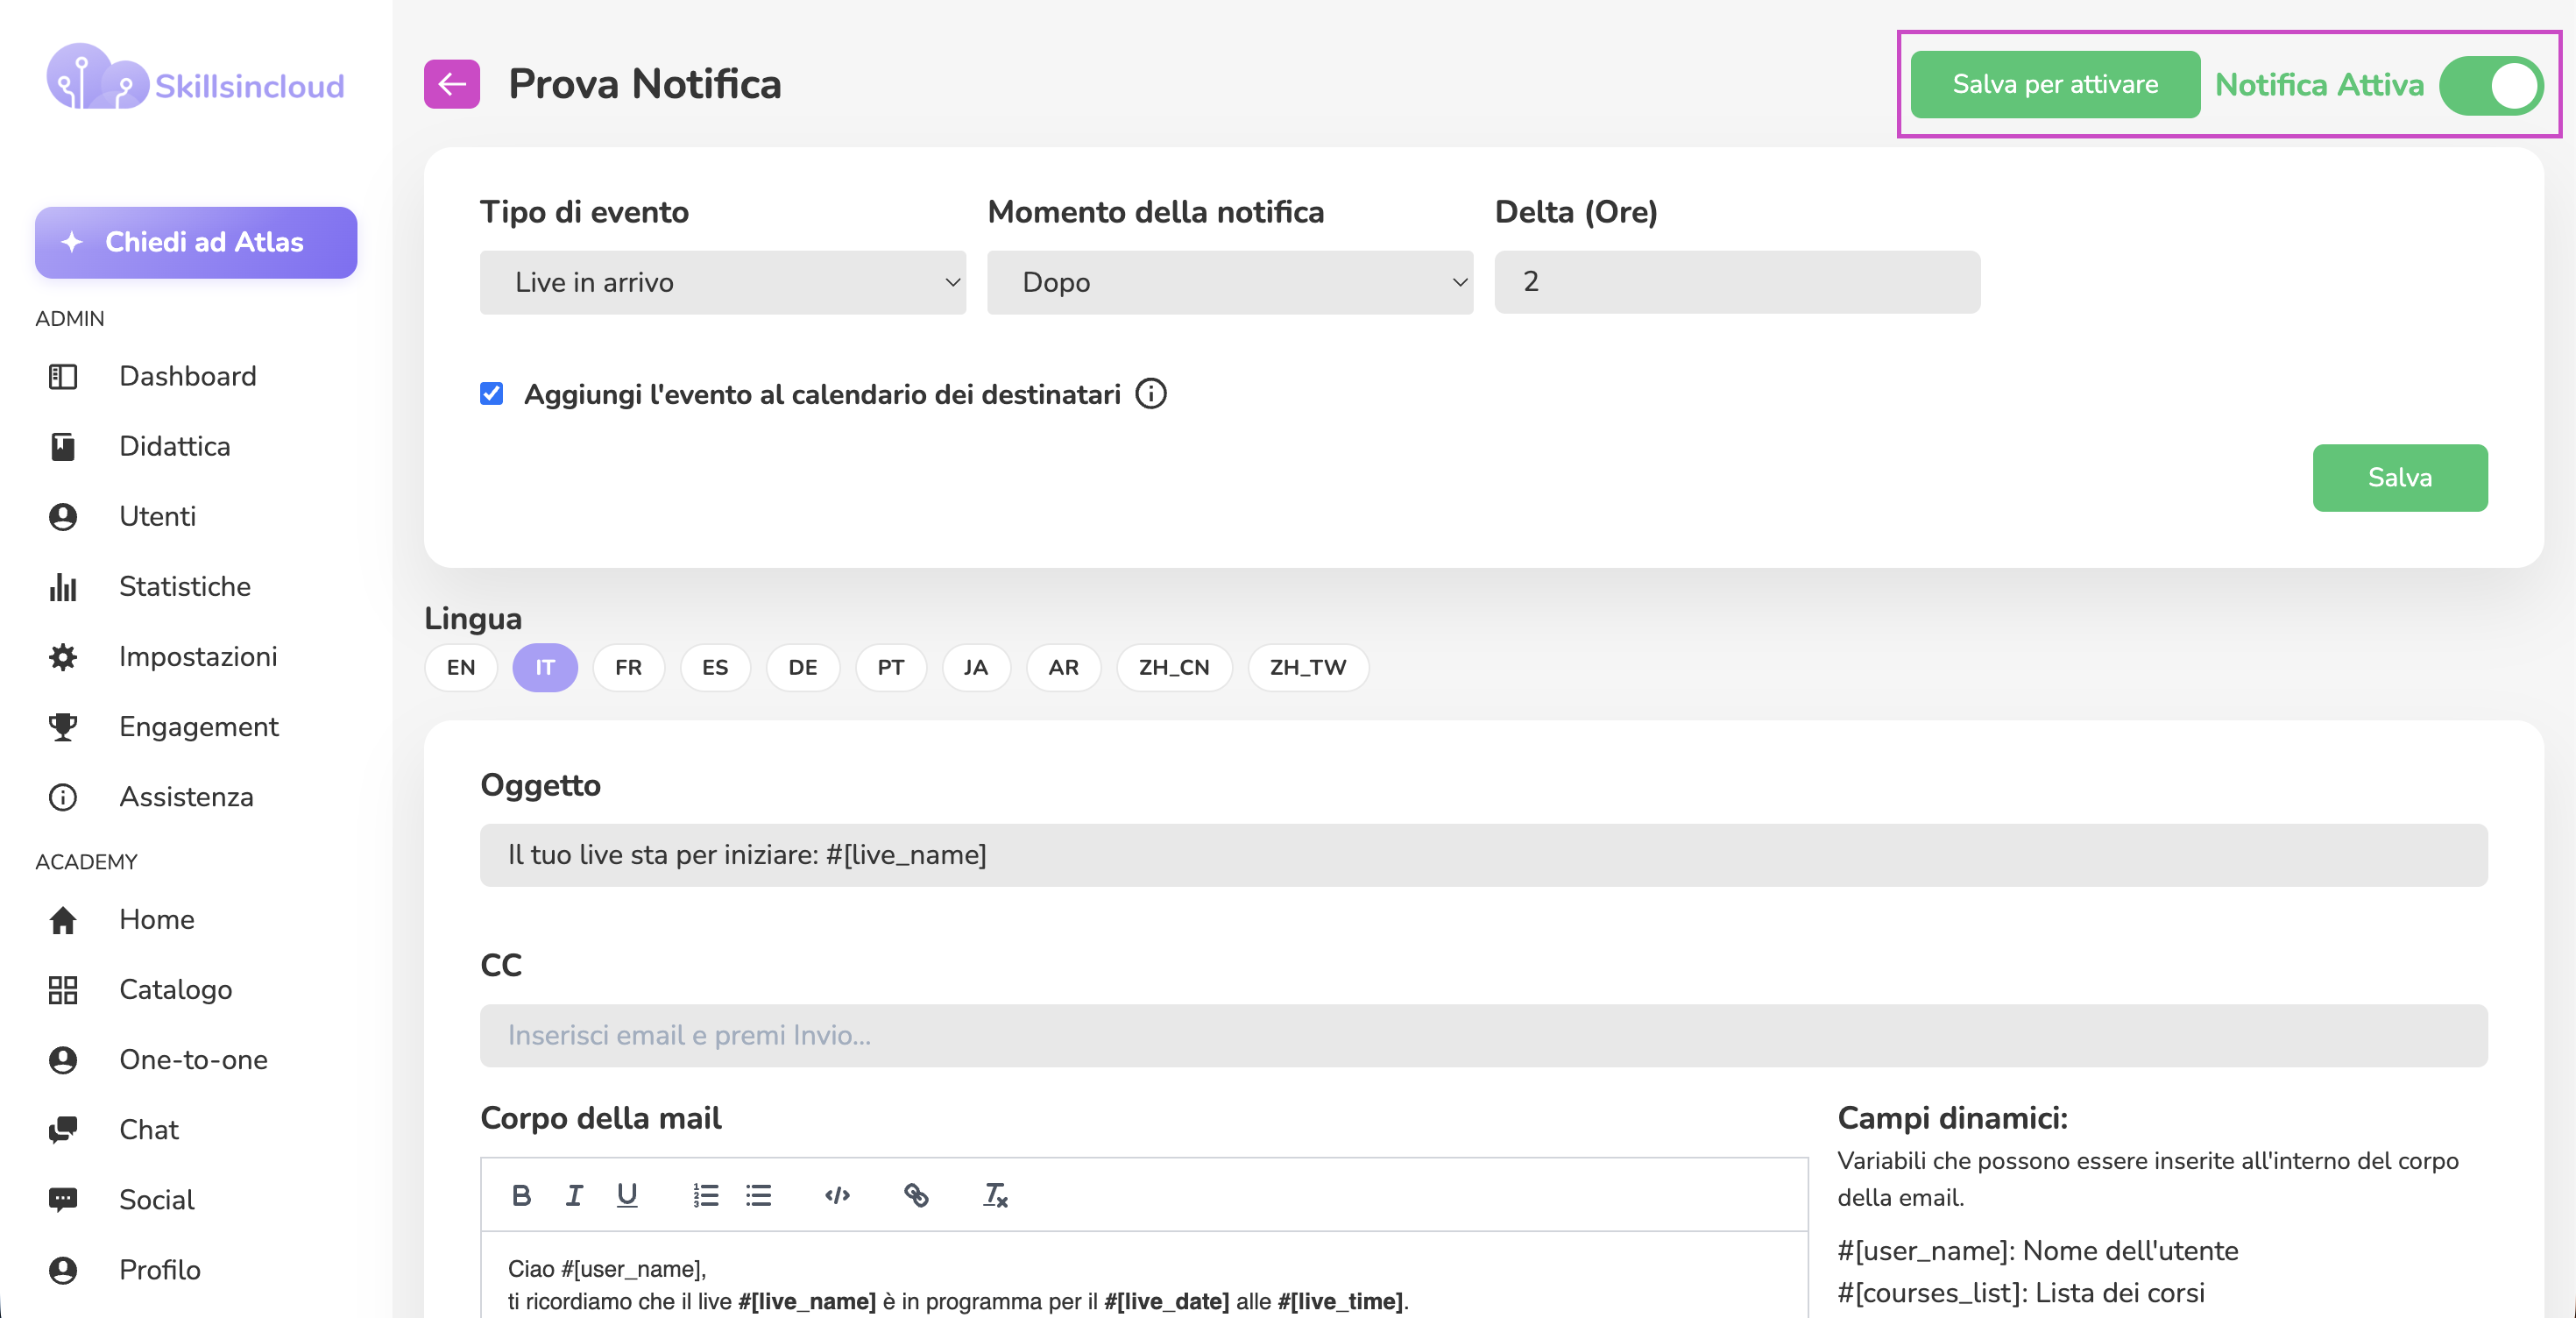Select the AR language tab
Image resolution: width=2576 pixels, height=1318 pixels.
[x=1063, y=668]
